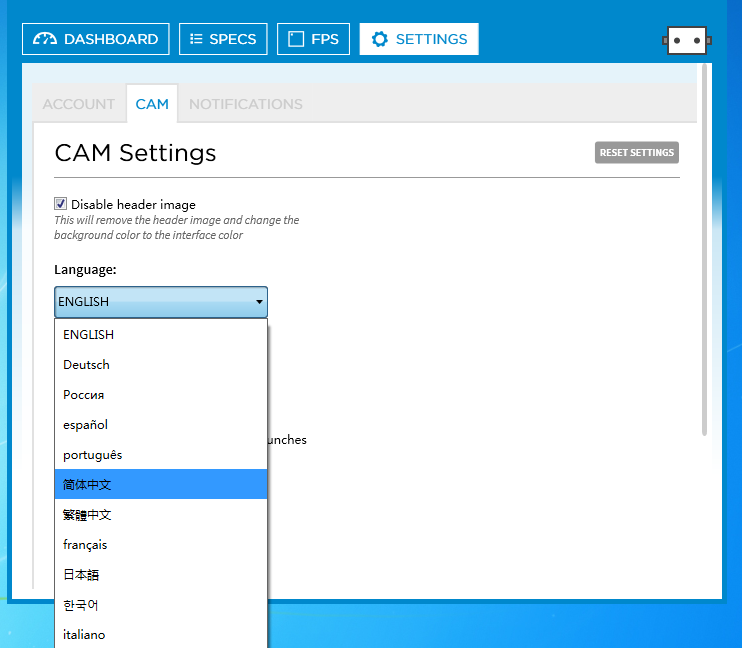This screenshot has width=742, height=648.
Task: Choose Deutsch in the language list
Action: 87,365
